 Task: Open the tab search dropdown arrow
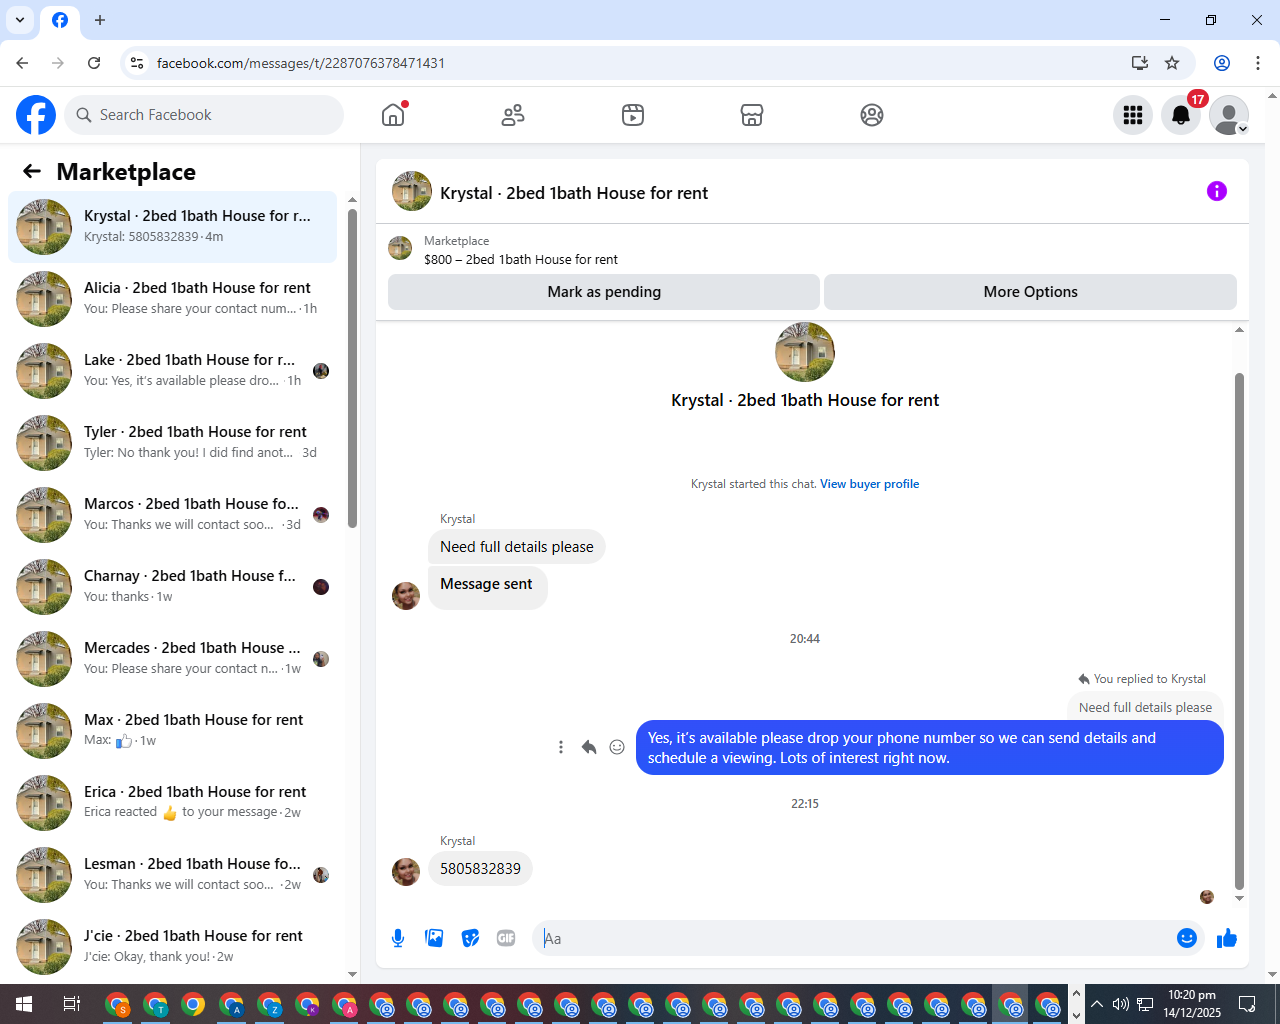tap(20, 20)
